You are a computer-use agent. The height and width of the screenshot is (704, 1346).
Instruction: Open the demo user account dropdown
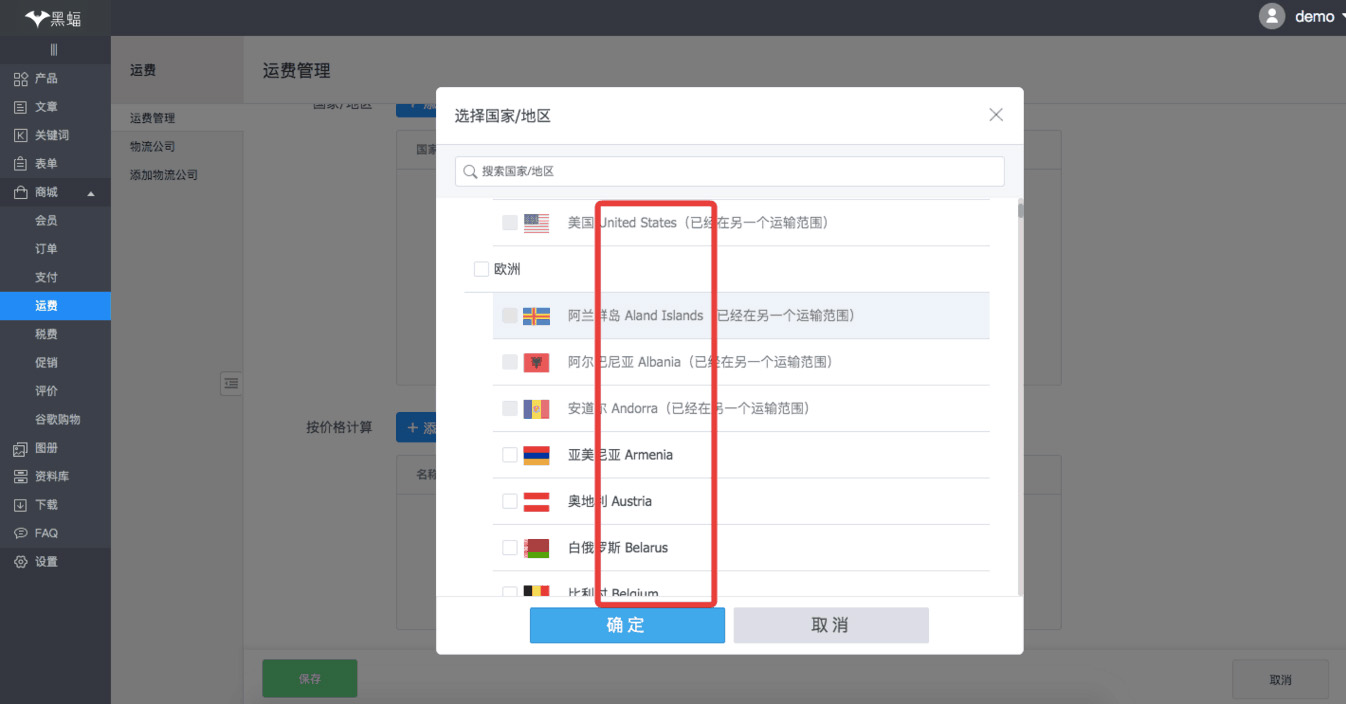(x=1302, y=16)
